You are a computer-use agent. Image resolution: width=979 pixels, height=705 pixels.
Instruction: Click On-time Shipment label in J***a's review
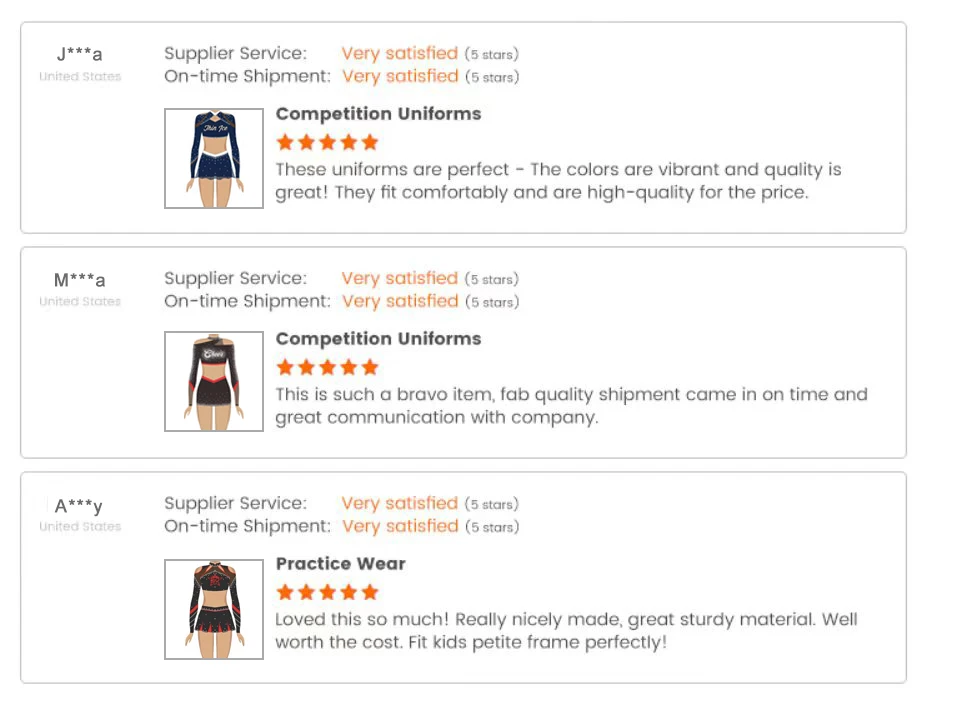tap(247, 76)
